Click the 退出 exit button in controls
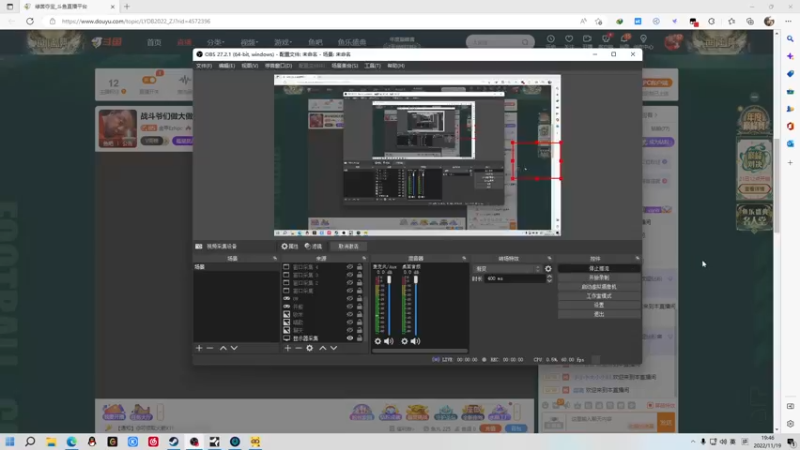 [x=599, y=314]
